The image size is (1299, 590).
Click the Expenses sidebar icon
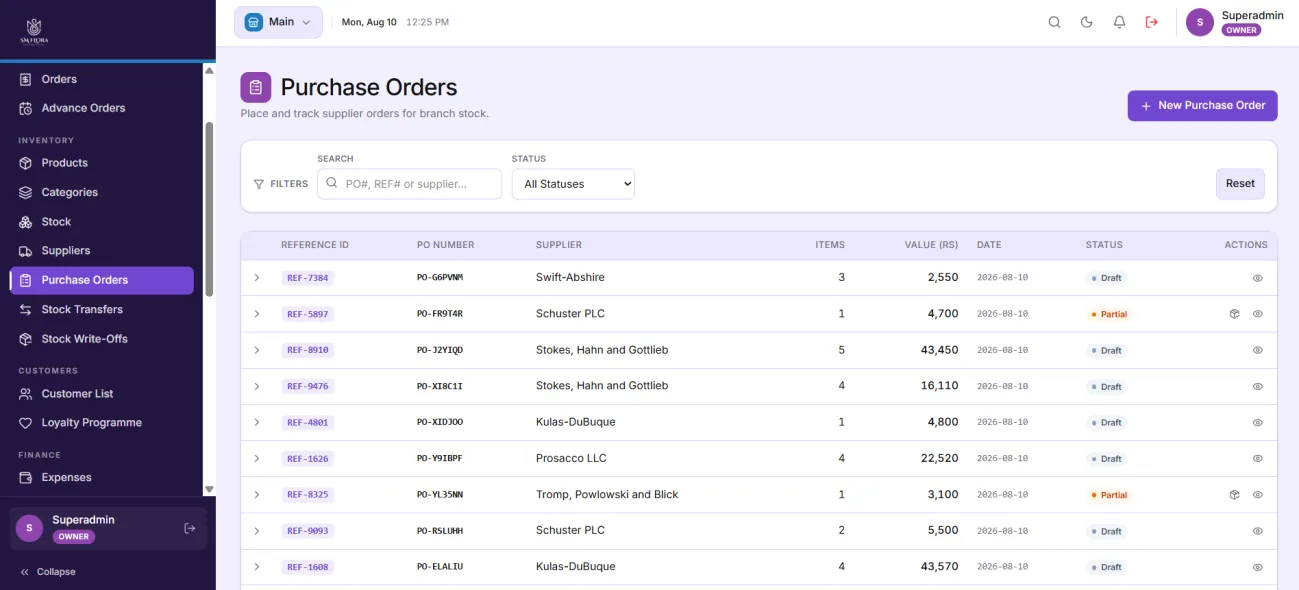(26, 478)
